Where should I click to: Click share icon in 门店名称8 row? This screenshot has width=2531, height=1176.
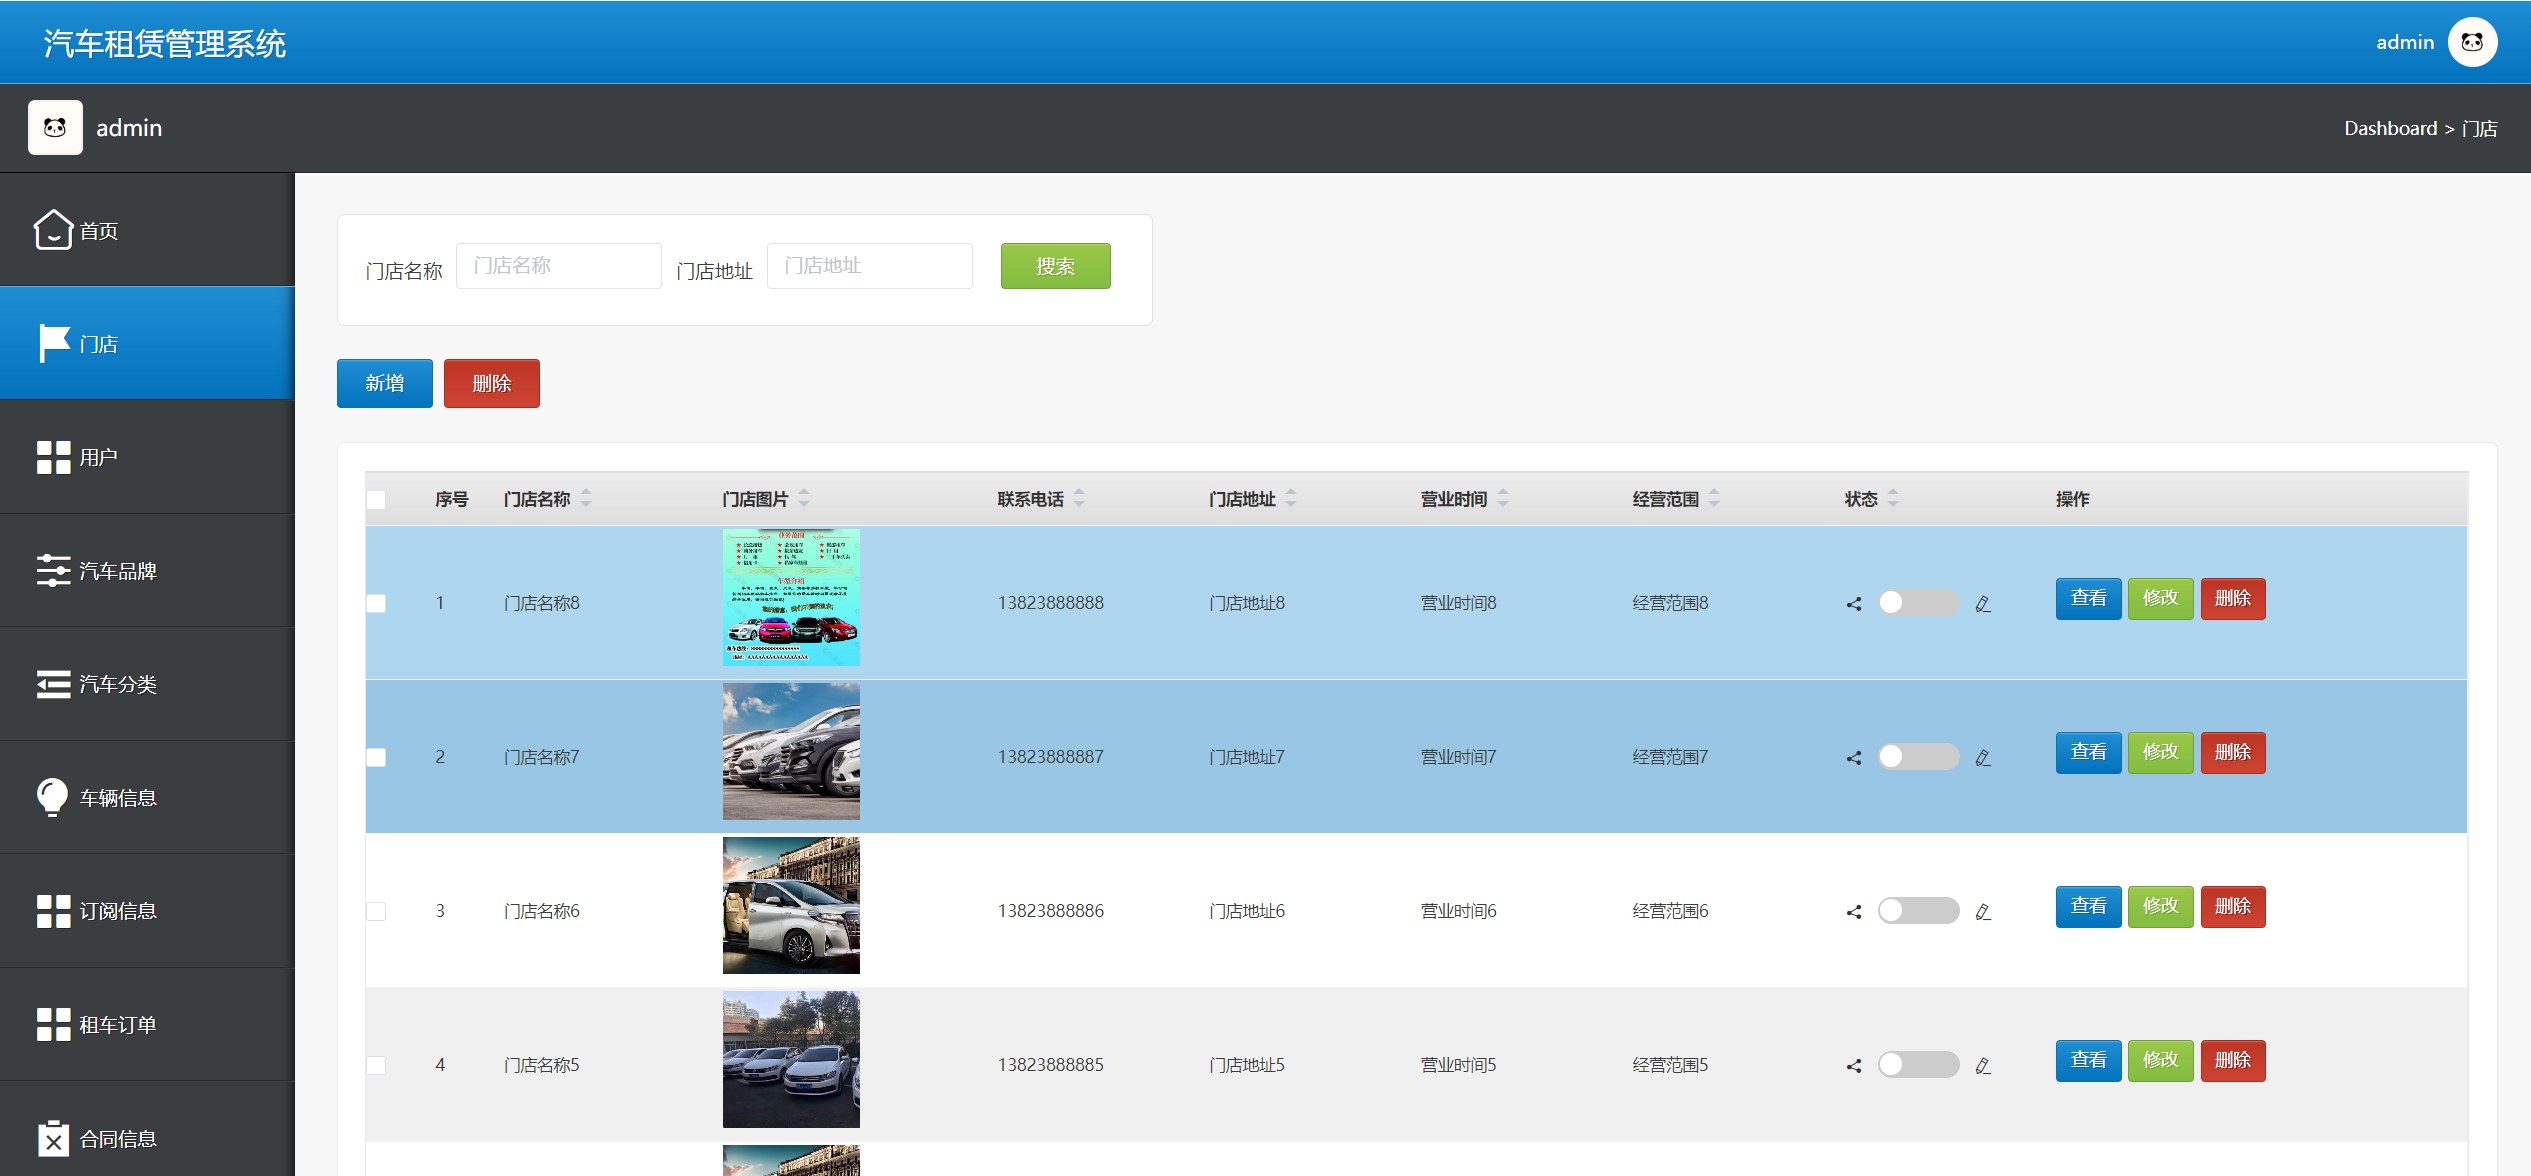coord(1854,604)
